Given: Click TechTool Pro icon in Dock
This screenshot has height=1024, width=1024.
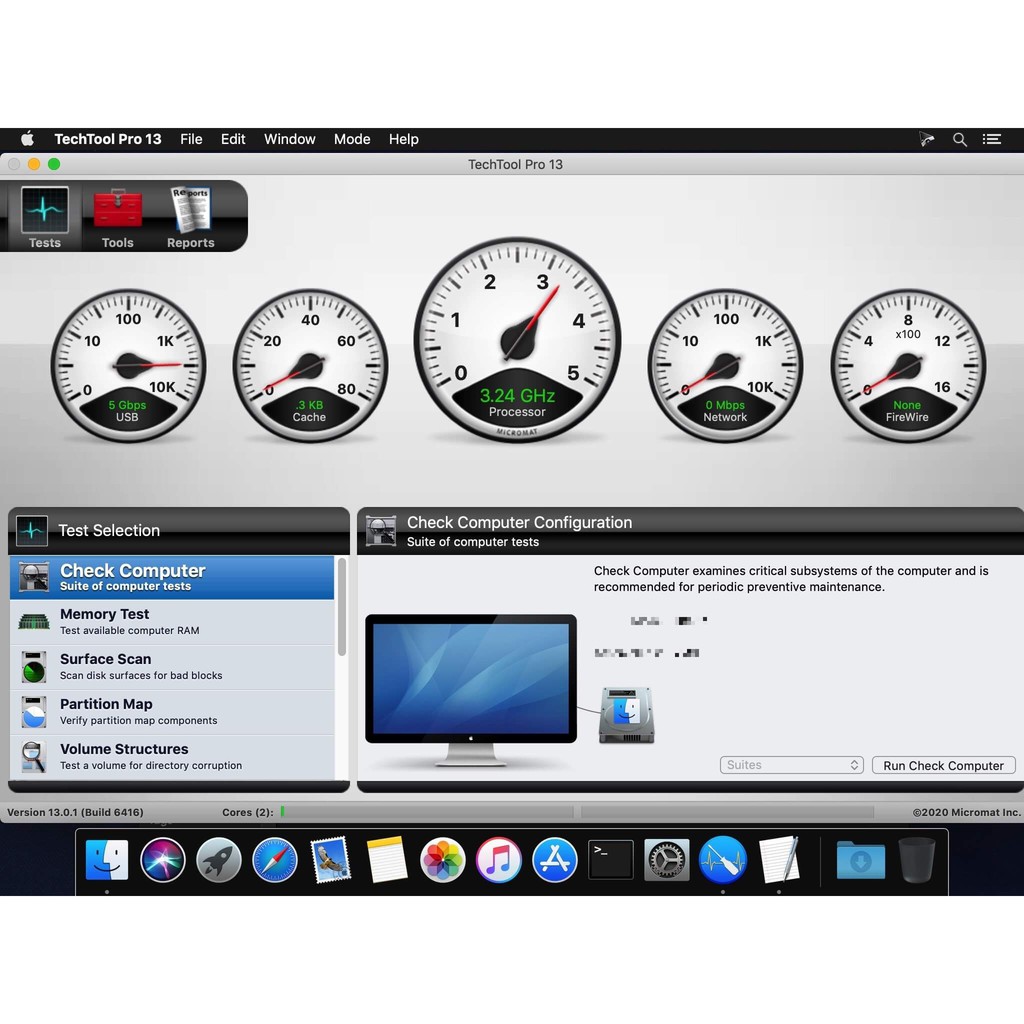Looking at the screenshot, I should click(723, 859).
